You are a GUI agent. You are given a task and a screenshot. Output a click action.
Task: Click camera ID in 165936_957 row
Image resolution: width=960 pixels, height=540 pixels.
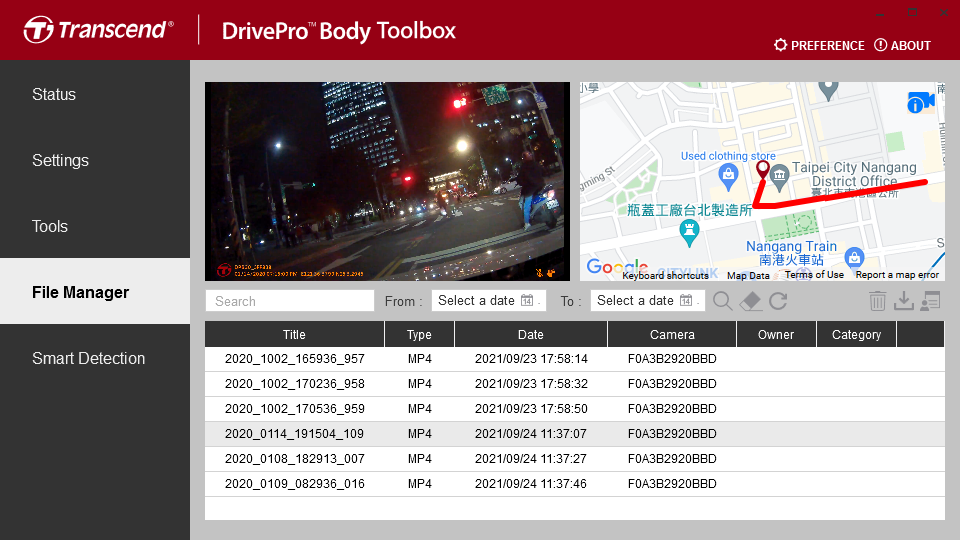672,359
